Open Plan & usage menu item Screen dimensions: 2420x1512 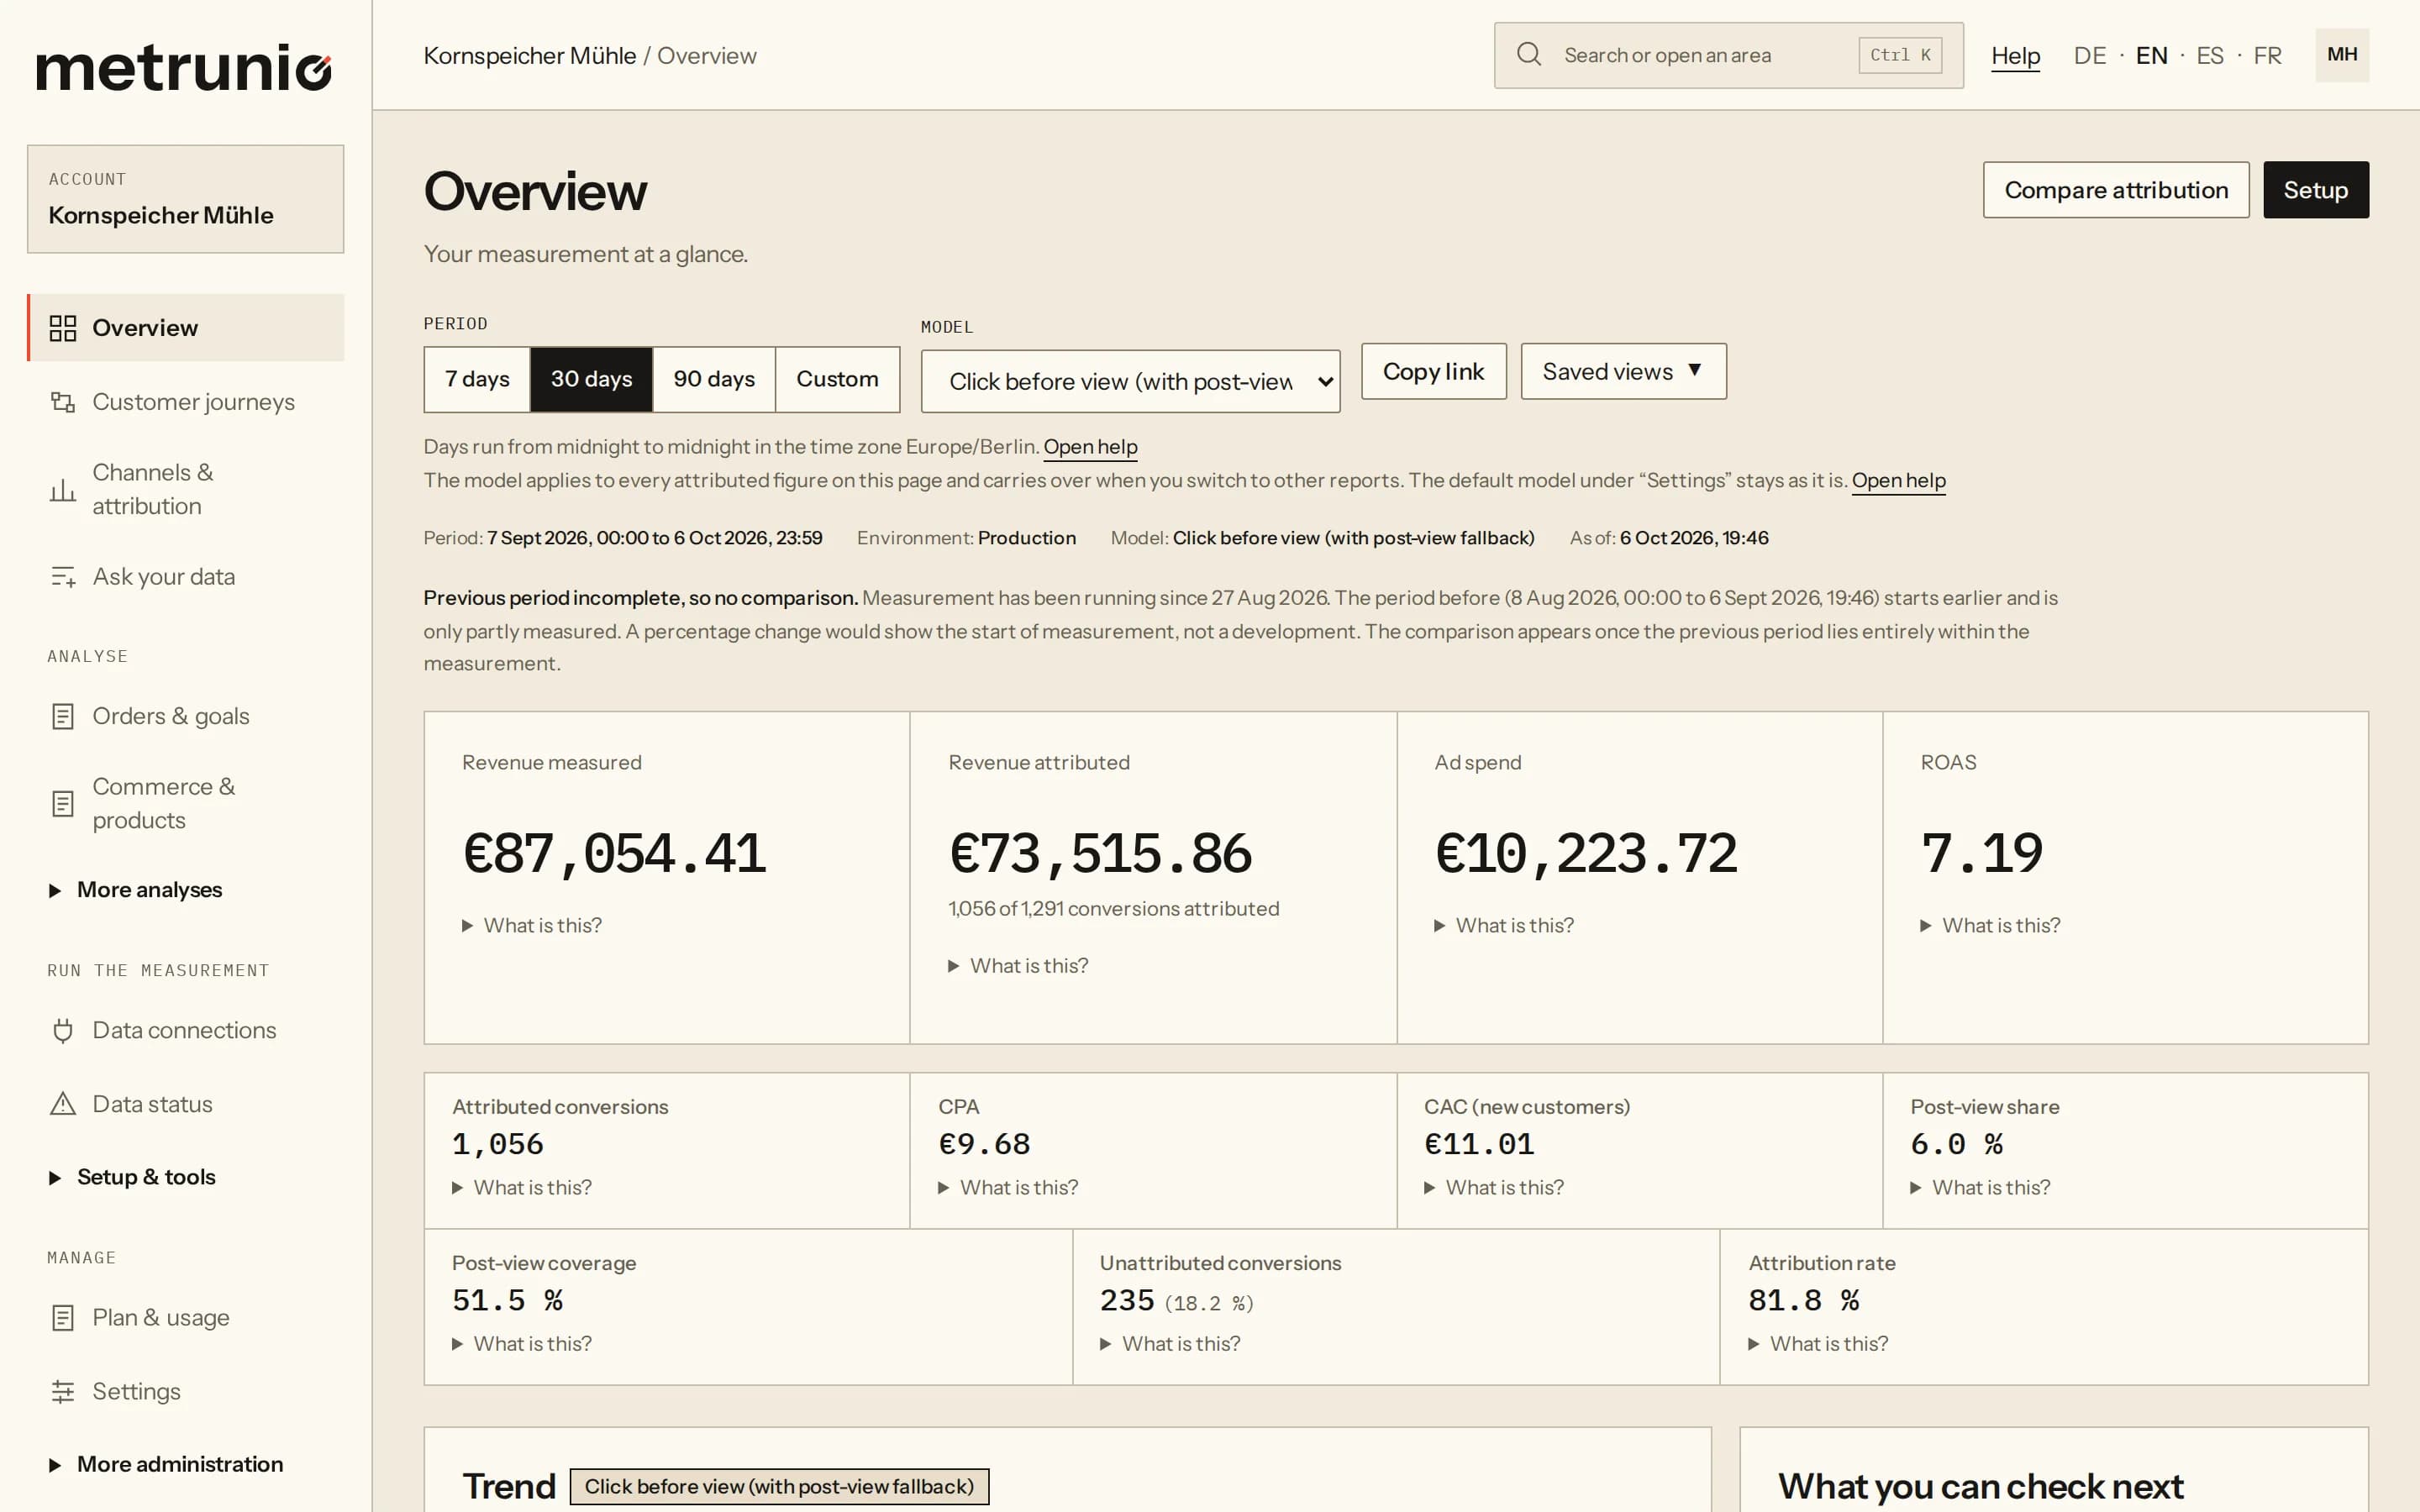(x=186, y=1318)
